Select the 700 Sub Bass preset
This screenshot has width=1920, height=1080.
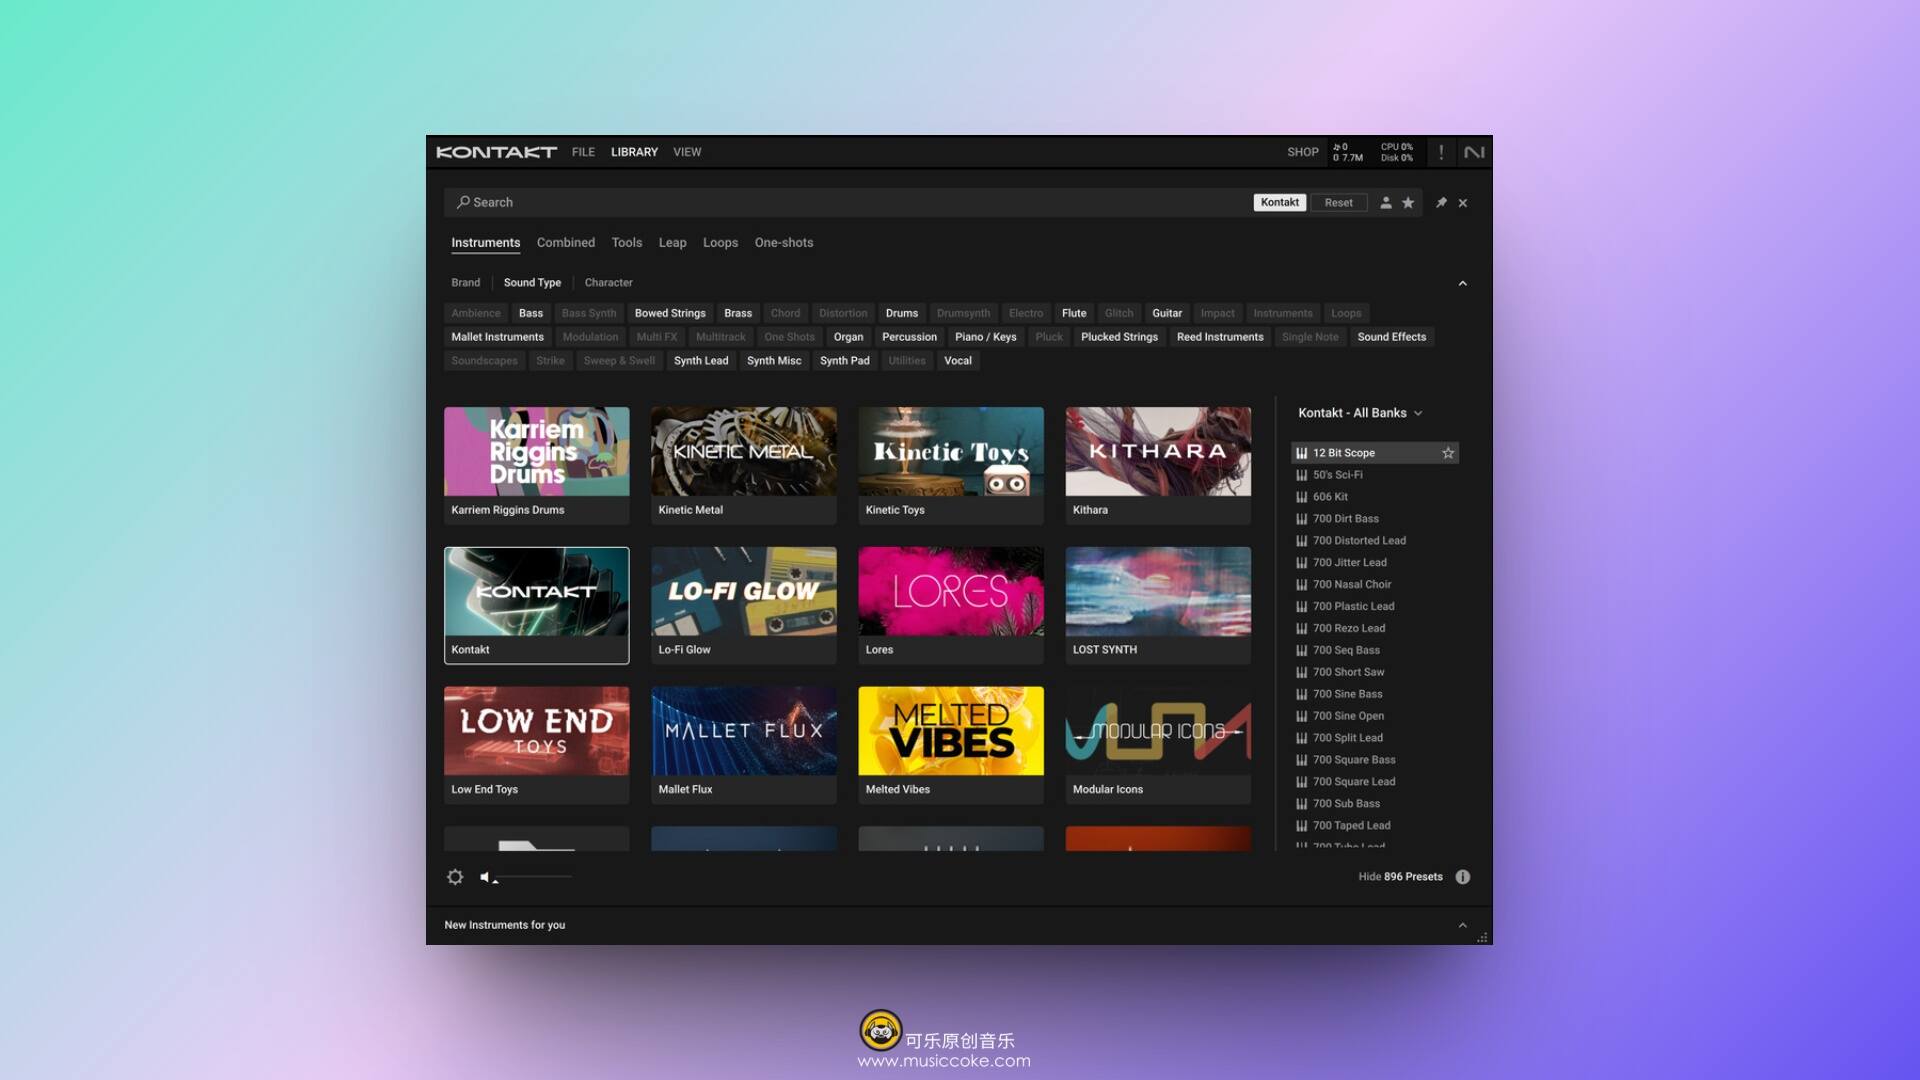[x=1375, y=804]
